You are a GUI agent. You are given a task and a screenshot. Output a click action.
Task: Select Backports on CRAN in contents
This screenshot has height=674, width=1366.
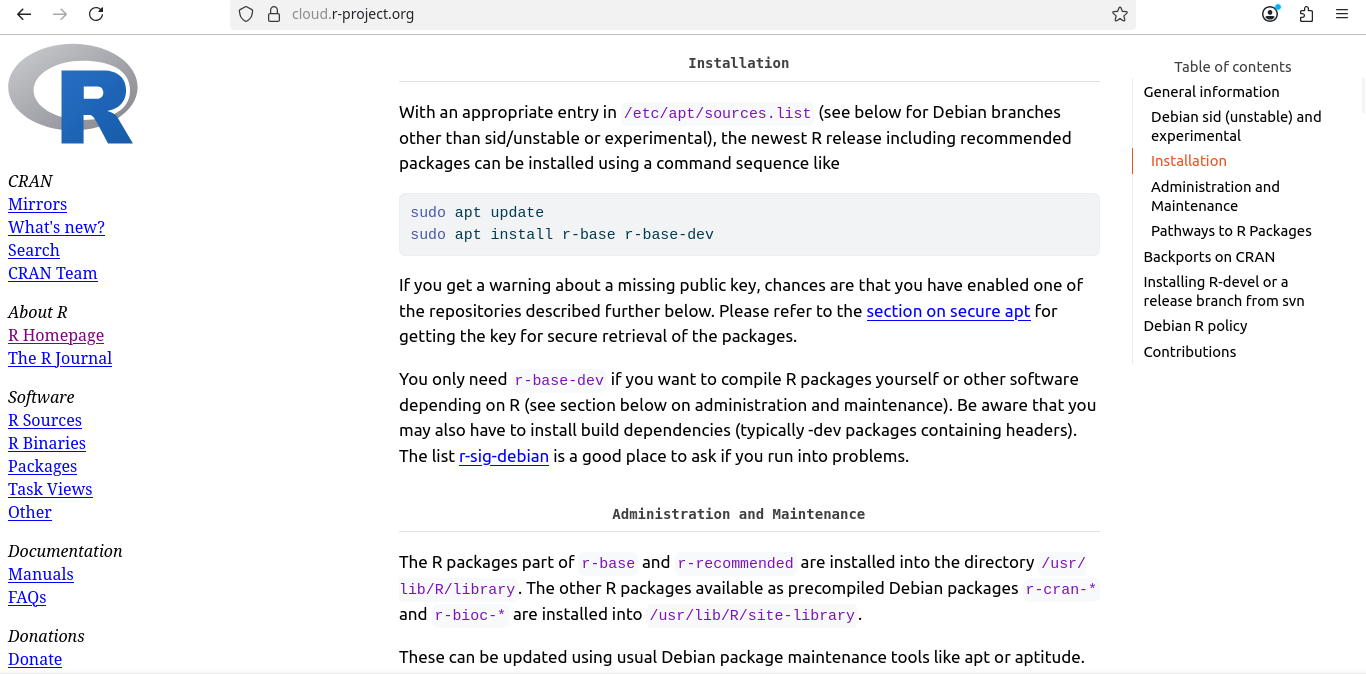1209,257
